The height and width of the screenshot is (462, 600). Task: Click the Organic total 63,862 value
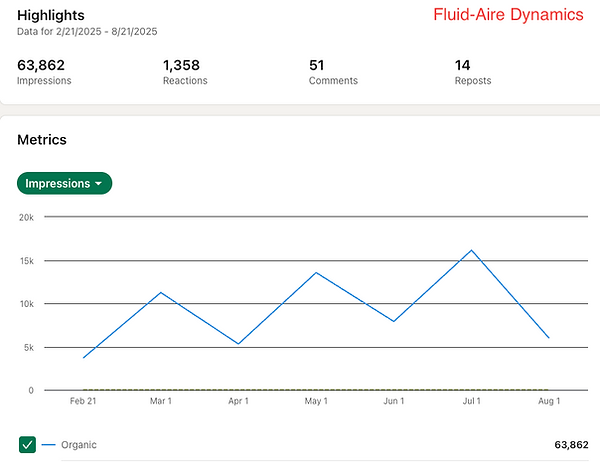tap(570, 444)
